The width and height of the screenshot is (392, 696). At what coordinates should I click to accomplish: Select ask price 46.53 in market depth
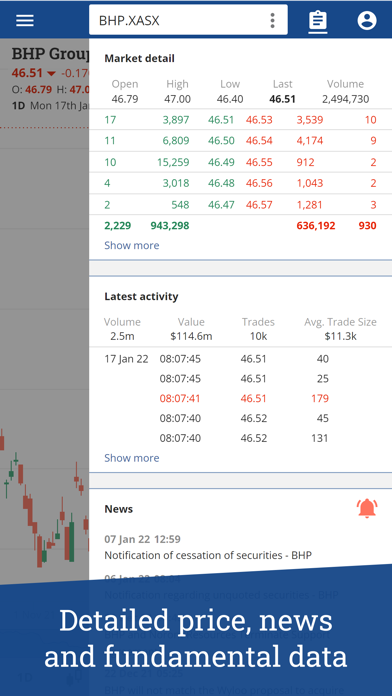[x=259, y=120]
